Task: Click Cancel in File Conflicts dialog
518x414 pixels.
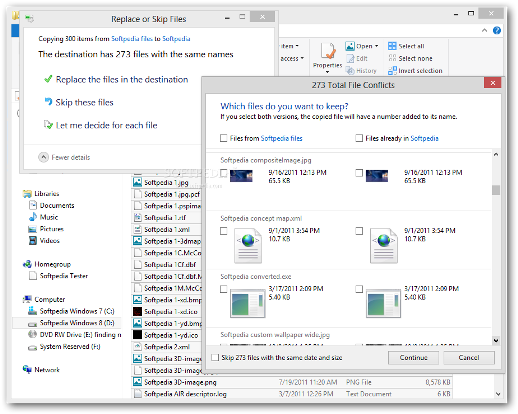Action: coord(469,358)
